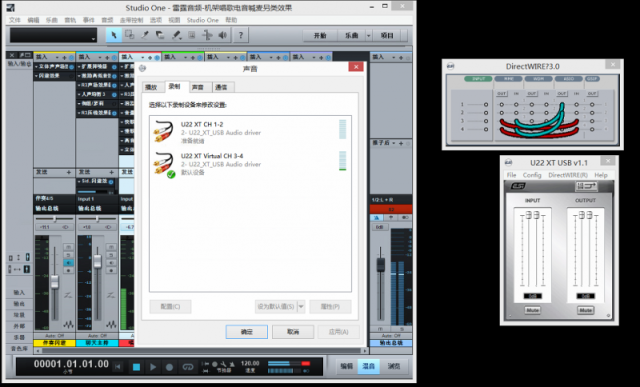Toggle power of 人声均衡 3 insert

pyautogui.click(x=114, y=94)
